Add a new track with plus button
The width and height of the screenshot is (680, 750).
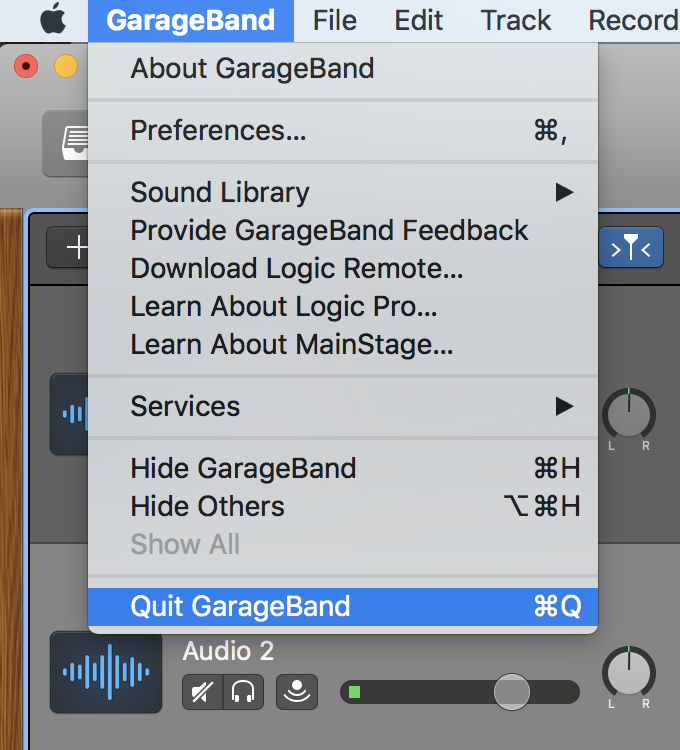[x=68, y=247]
